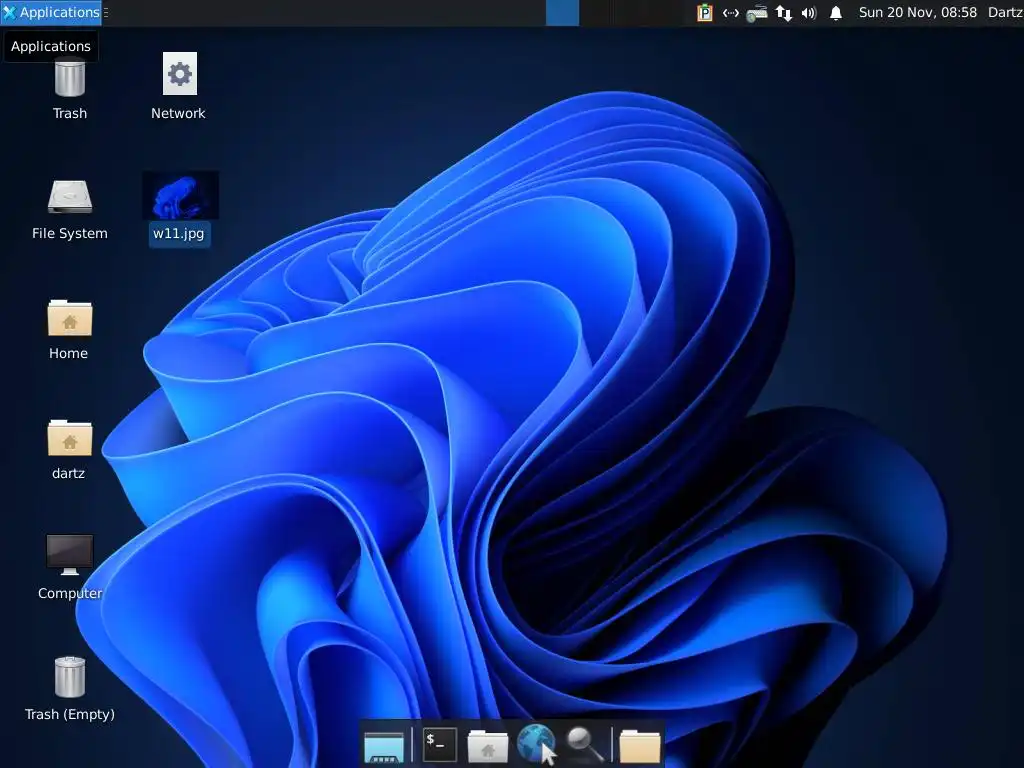Select the w11.jpg image thumbnail

180,195
